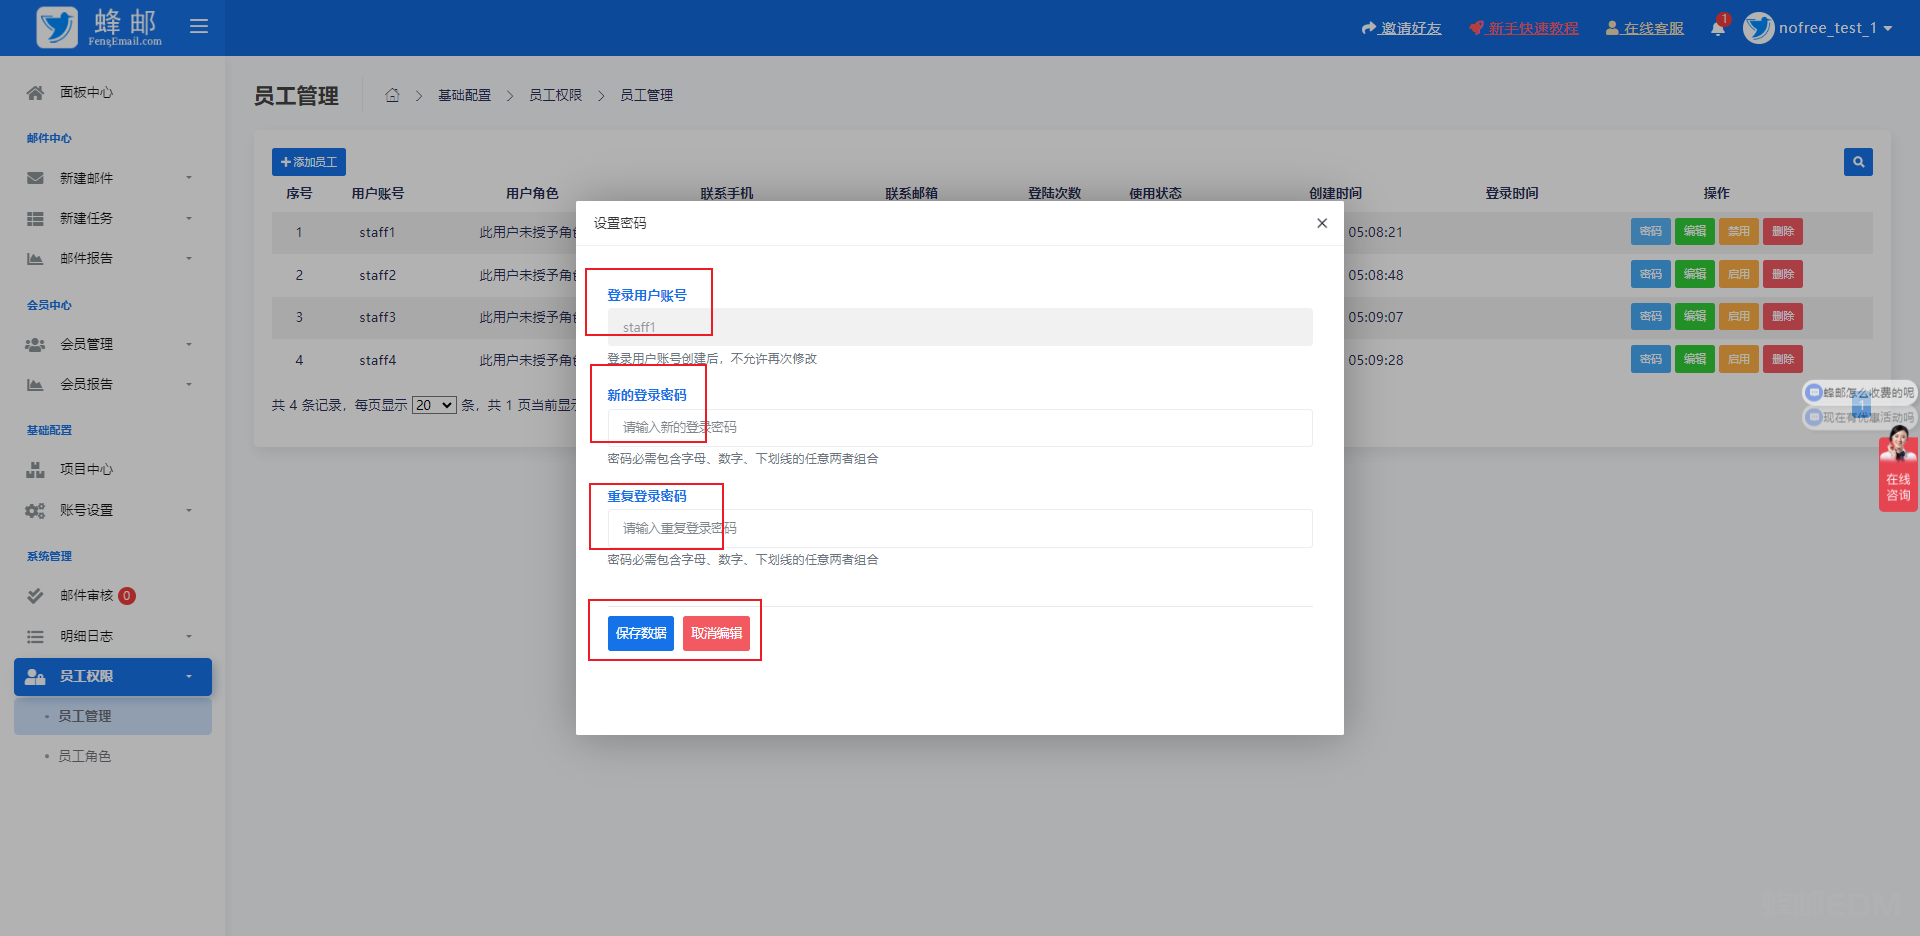This screenshot has height=936, width=1920.
Task: Click the blue search magnifier button
Action: [1858, 162]
